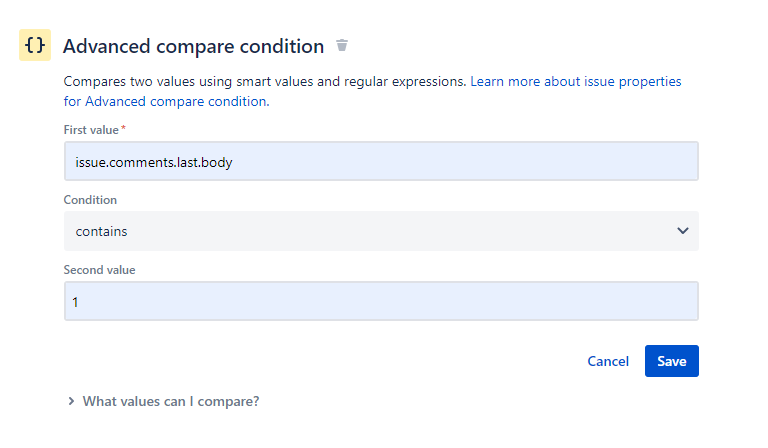Cancel the condition edit

click(608, 361)
